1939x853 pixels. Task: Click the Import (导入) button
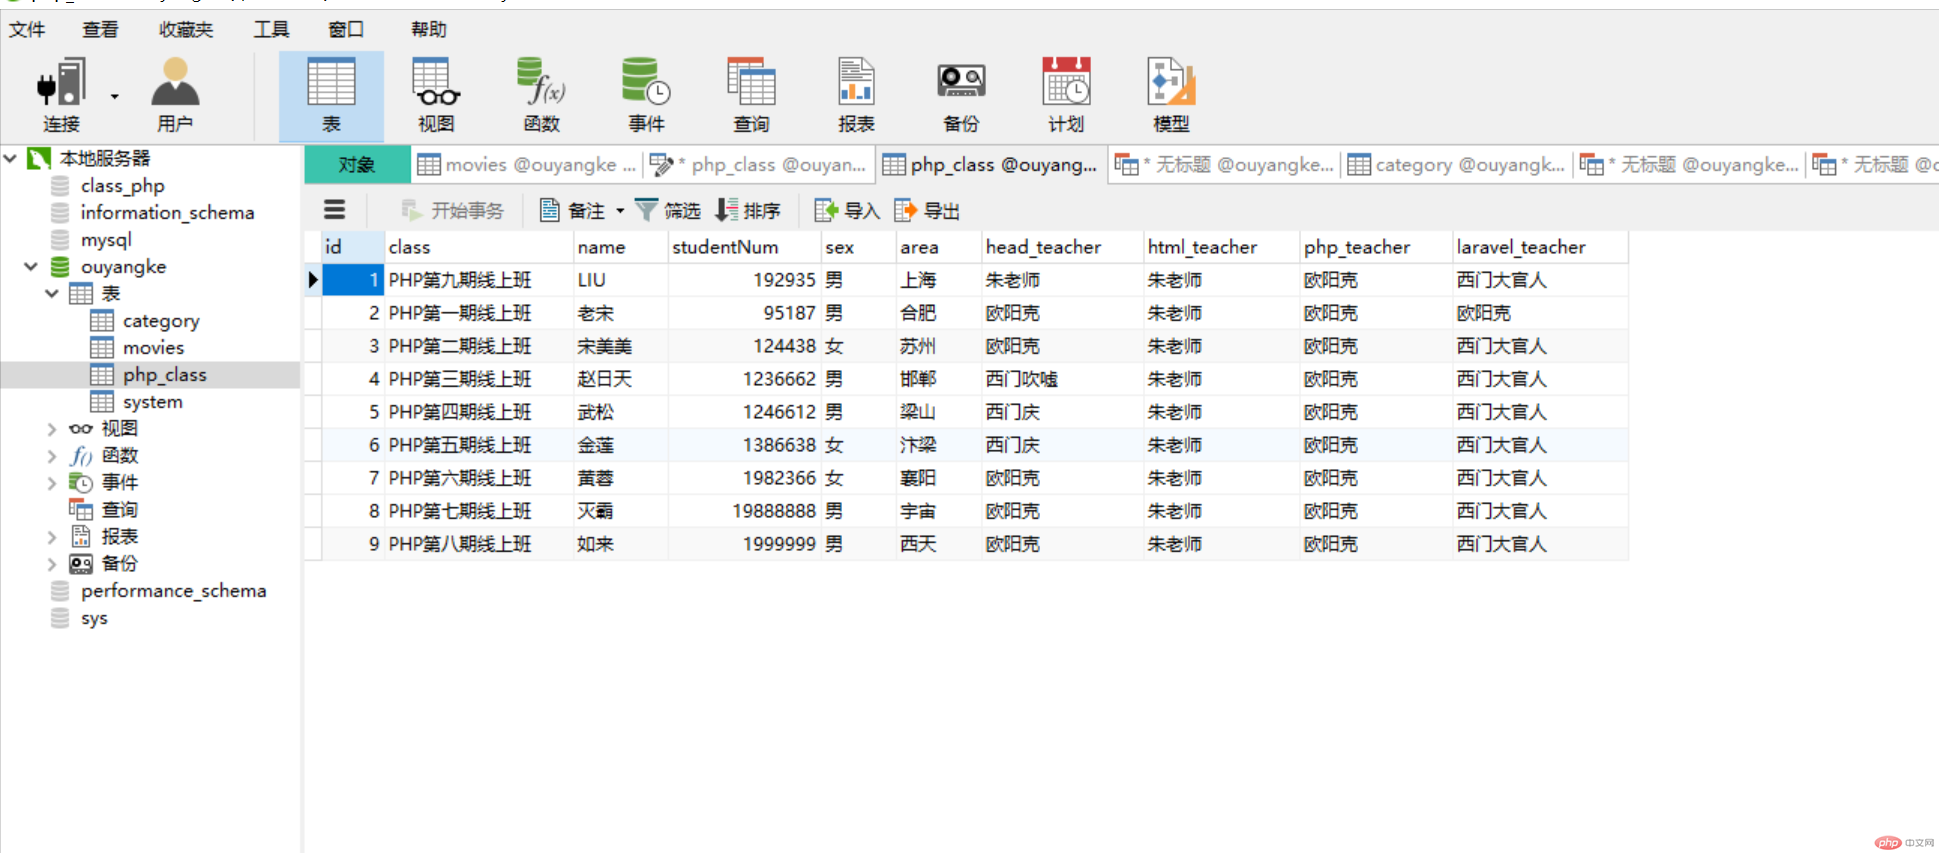(x=847, y=210)
